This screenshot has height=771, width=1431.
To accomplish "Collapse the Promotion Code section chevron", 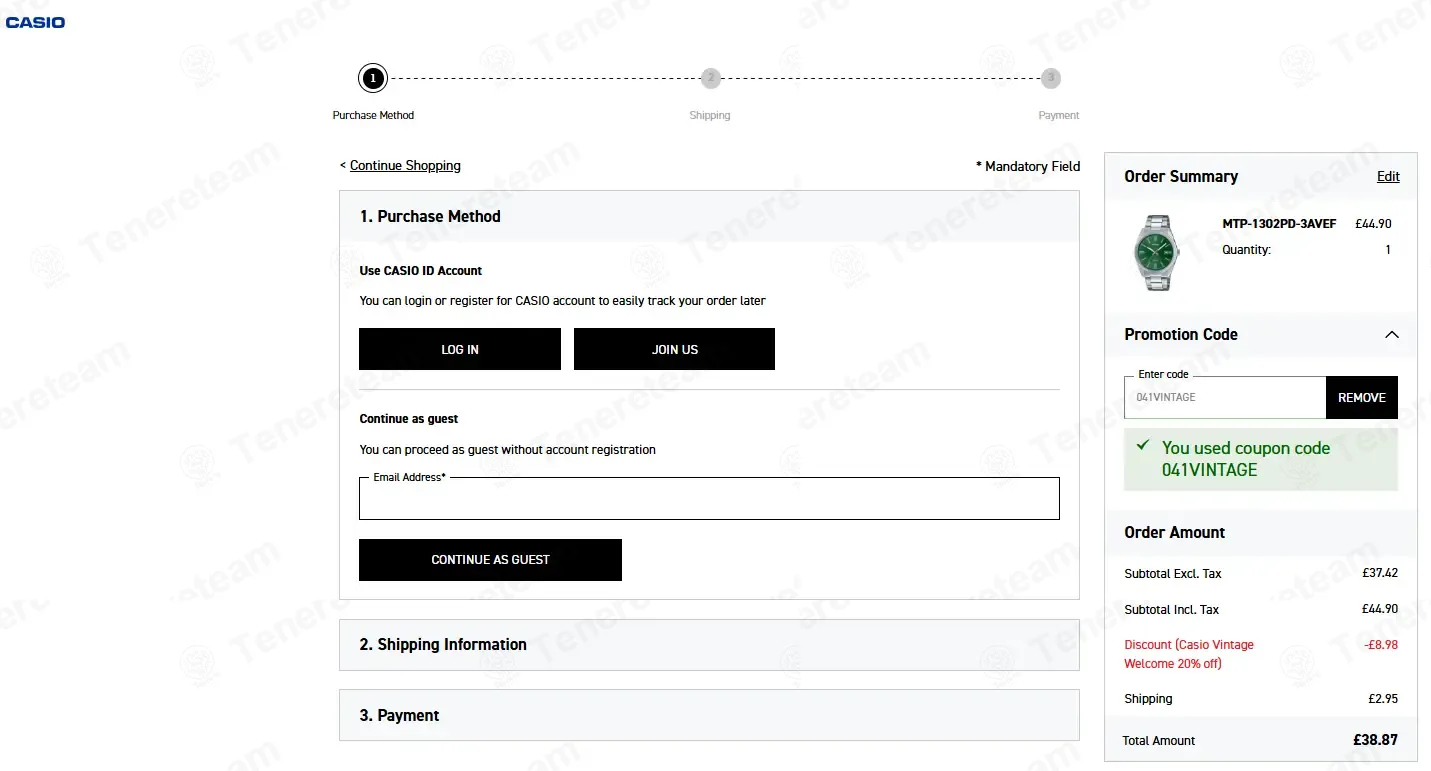I will 1391,335.
